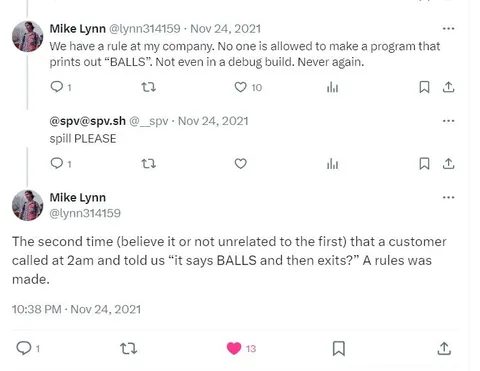Share Mike Lynn's first tweet

click(x=448, y=87)
